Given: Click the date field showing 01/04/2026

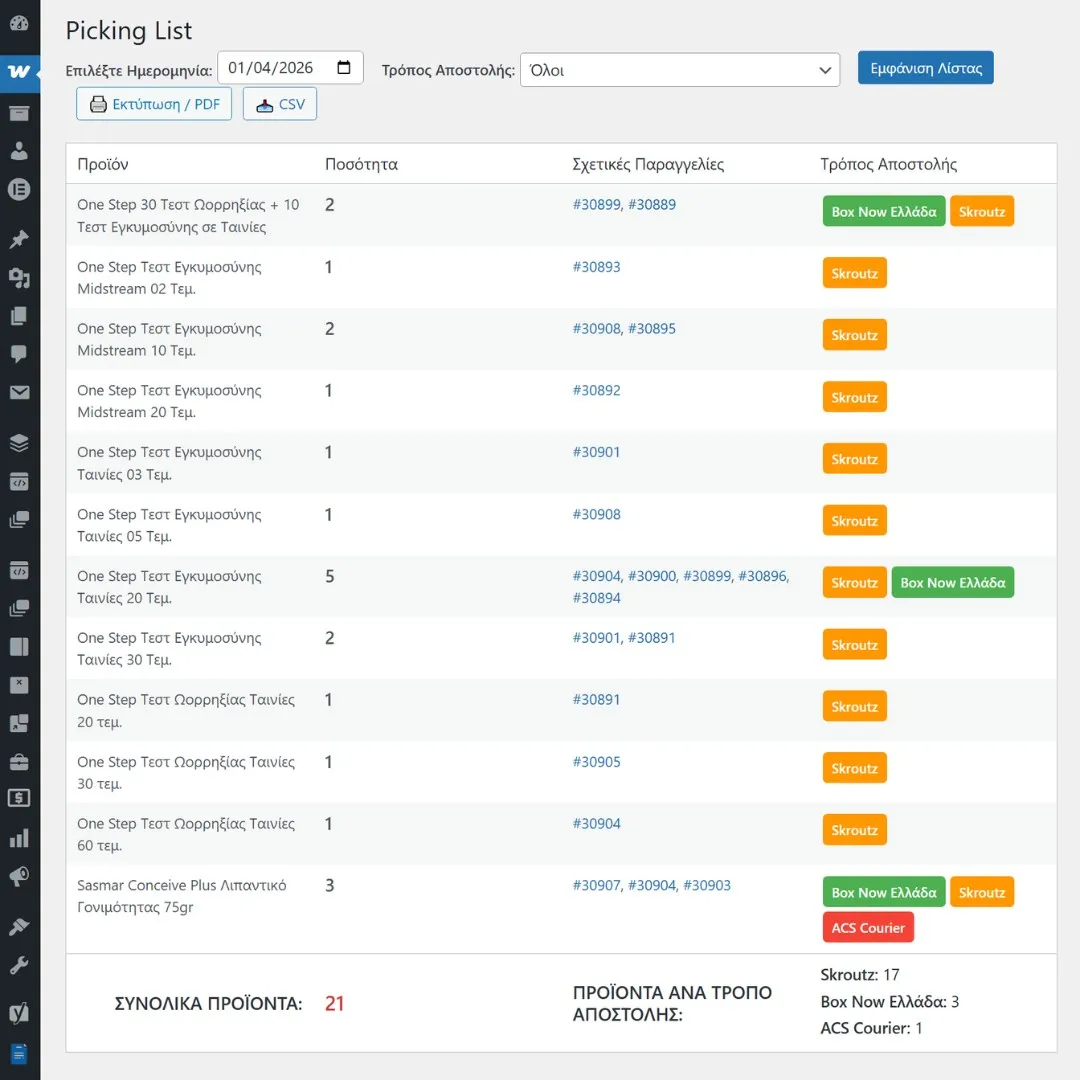Looking at the screenshot, I should pyautogui.click(x=290, y=68).
